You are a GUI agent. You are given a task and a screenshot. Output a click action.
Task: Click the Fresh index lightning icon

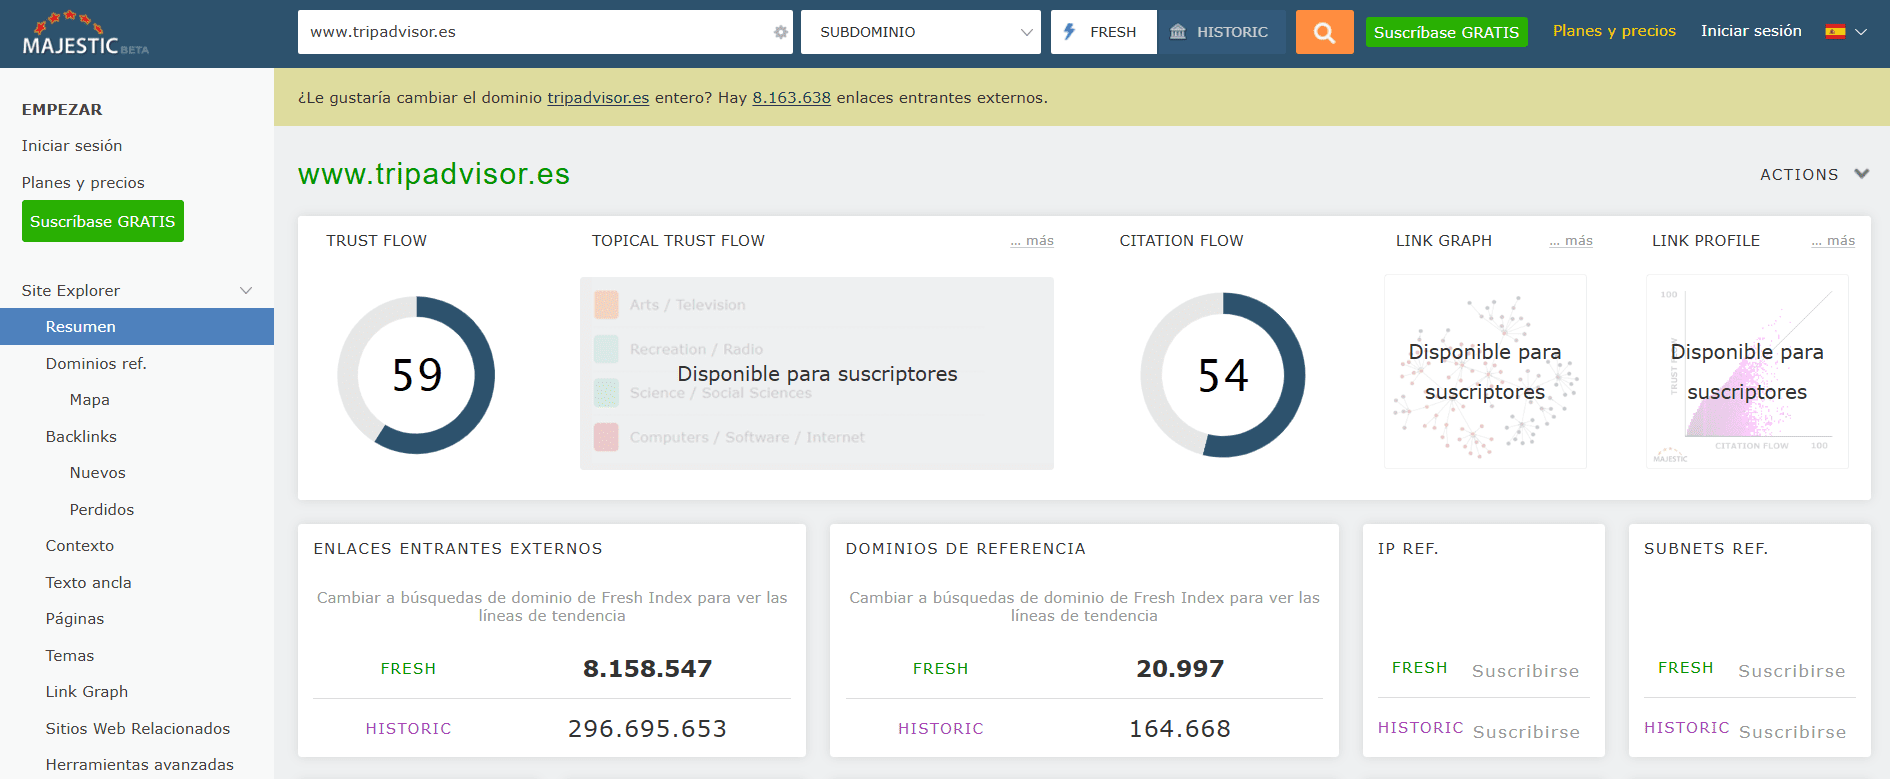[x=1069, y=32]
